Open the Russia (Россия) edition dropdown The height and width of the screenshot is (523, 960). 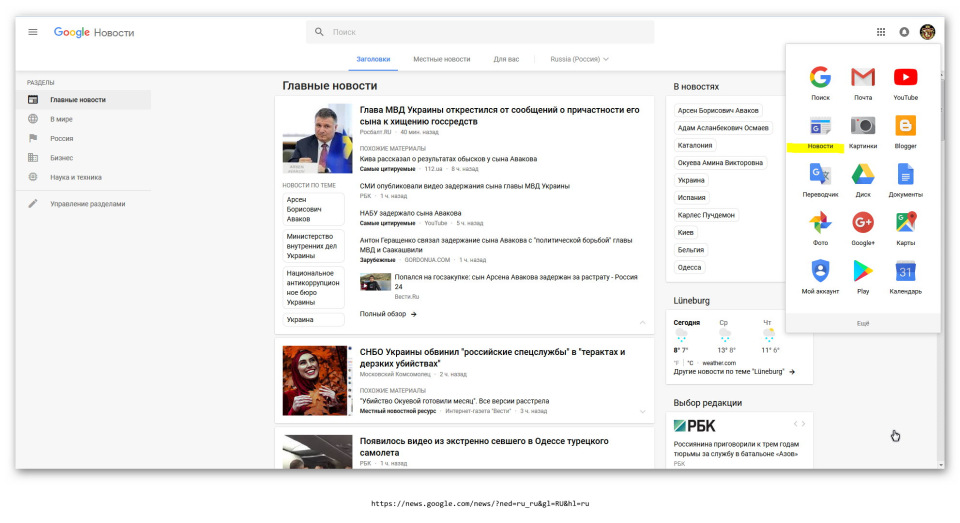tap(579, 59)
